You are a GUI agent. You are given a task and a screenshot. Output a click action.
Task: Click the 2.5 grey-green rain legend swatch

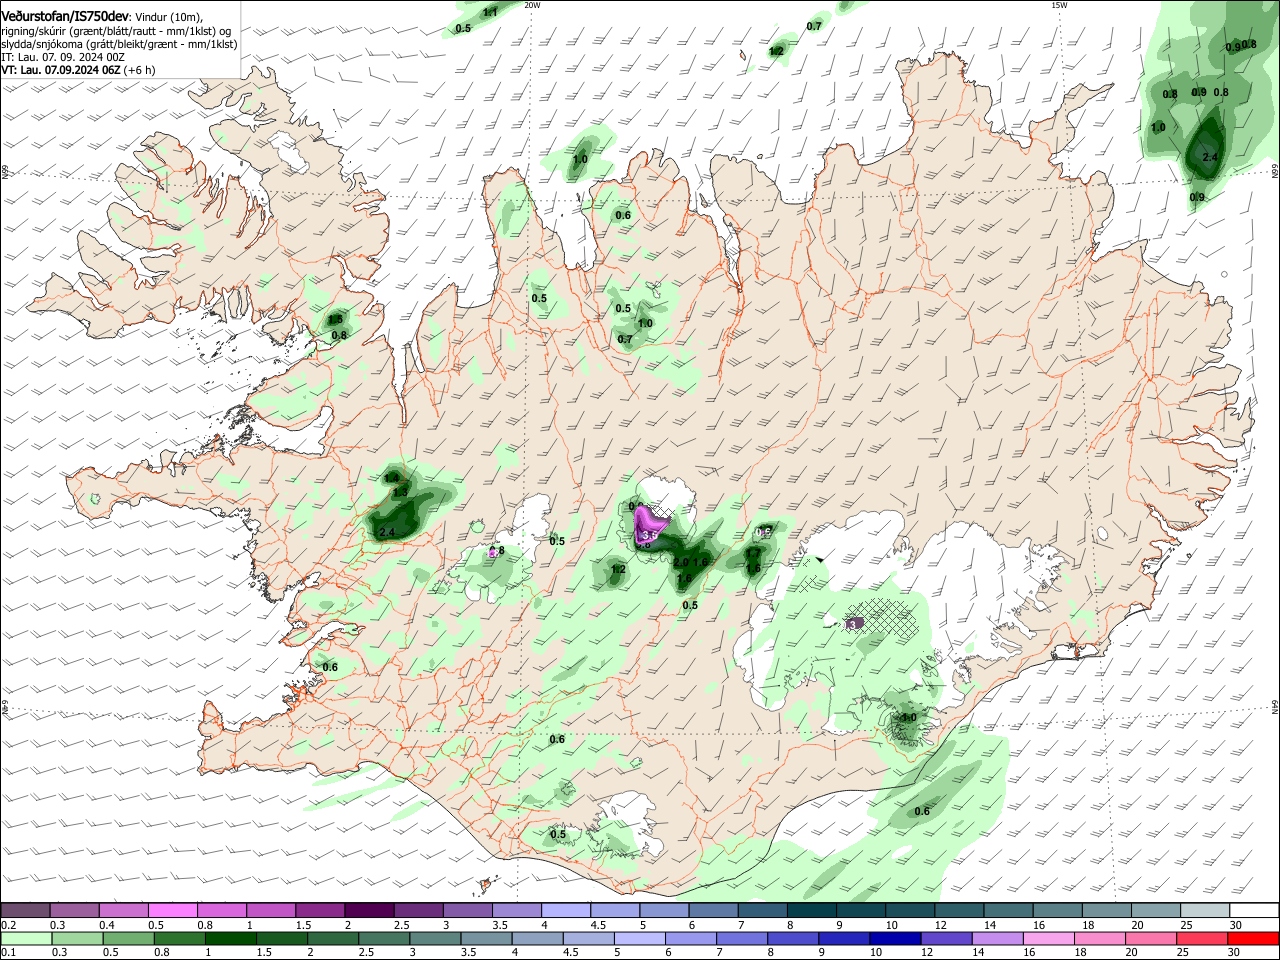[383, 939]
